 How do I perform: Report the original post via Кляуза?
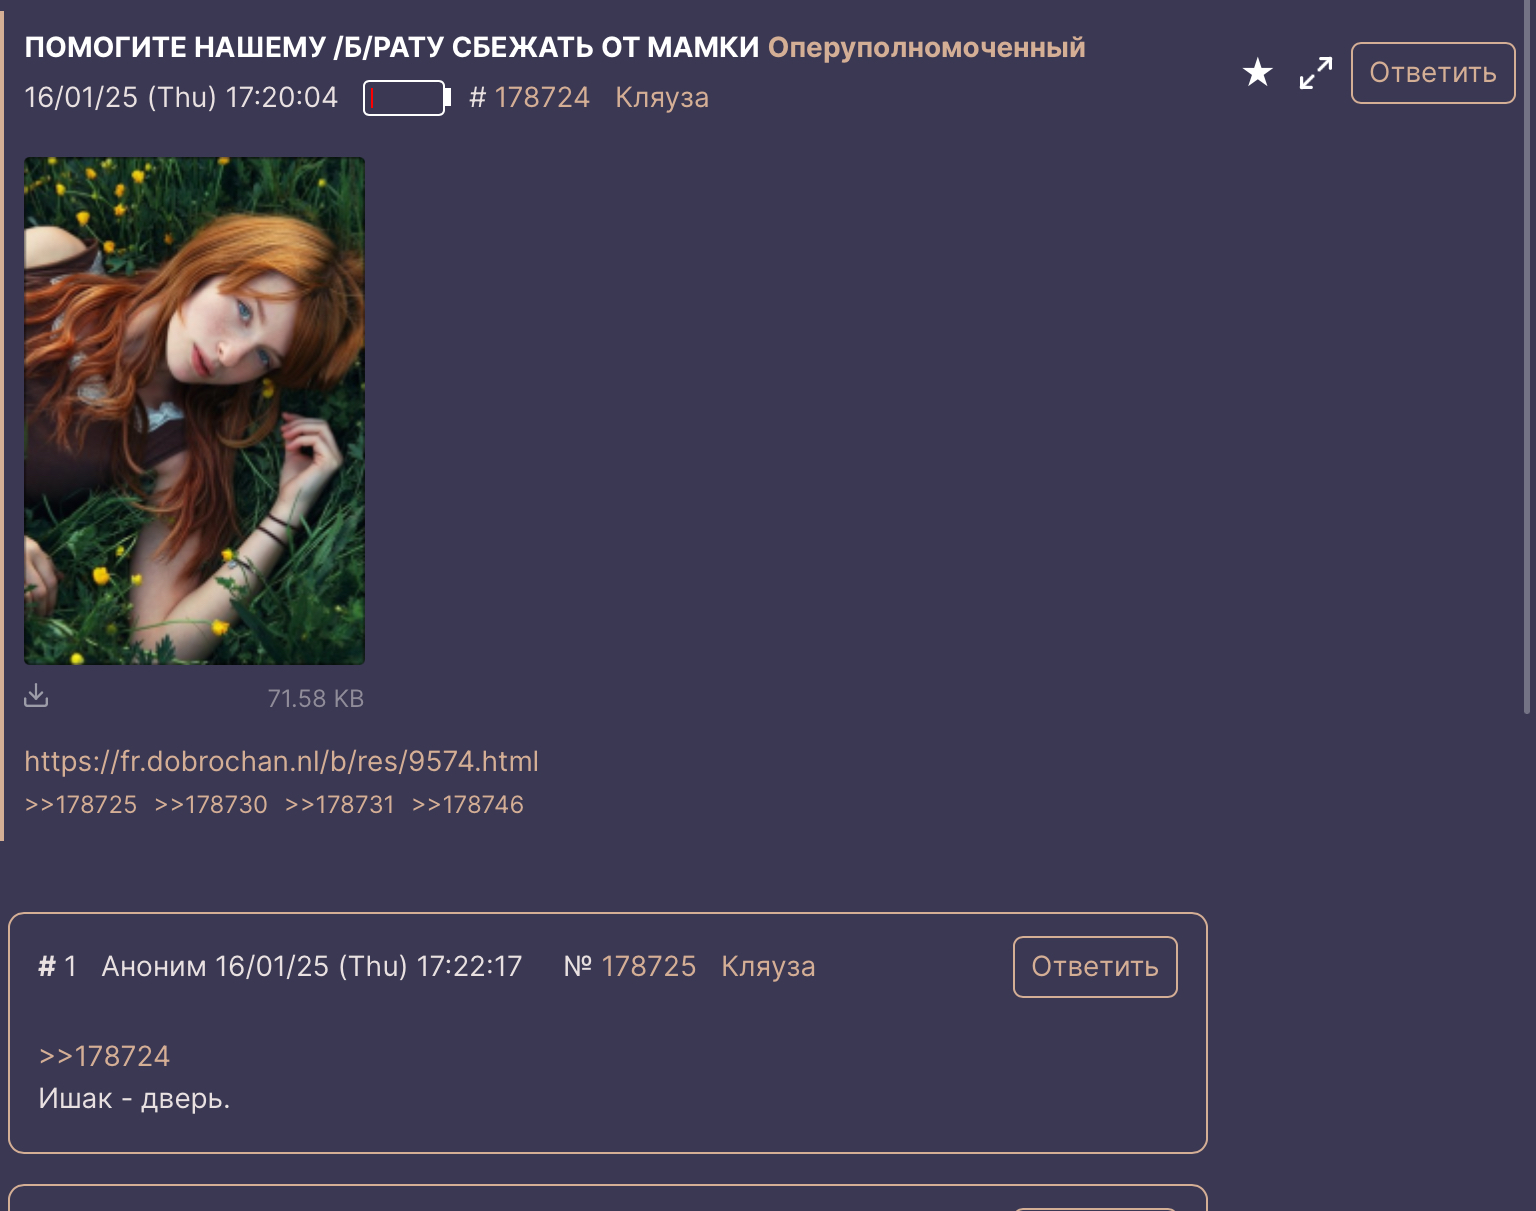point(662,97)
